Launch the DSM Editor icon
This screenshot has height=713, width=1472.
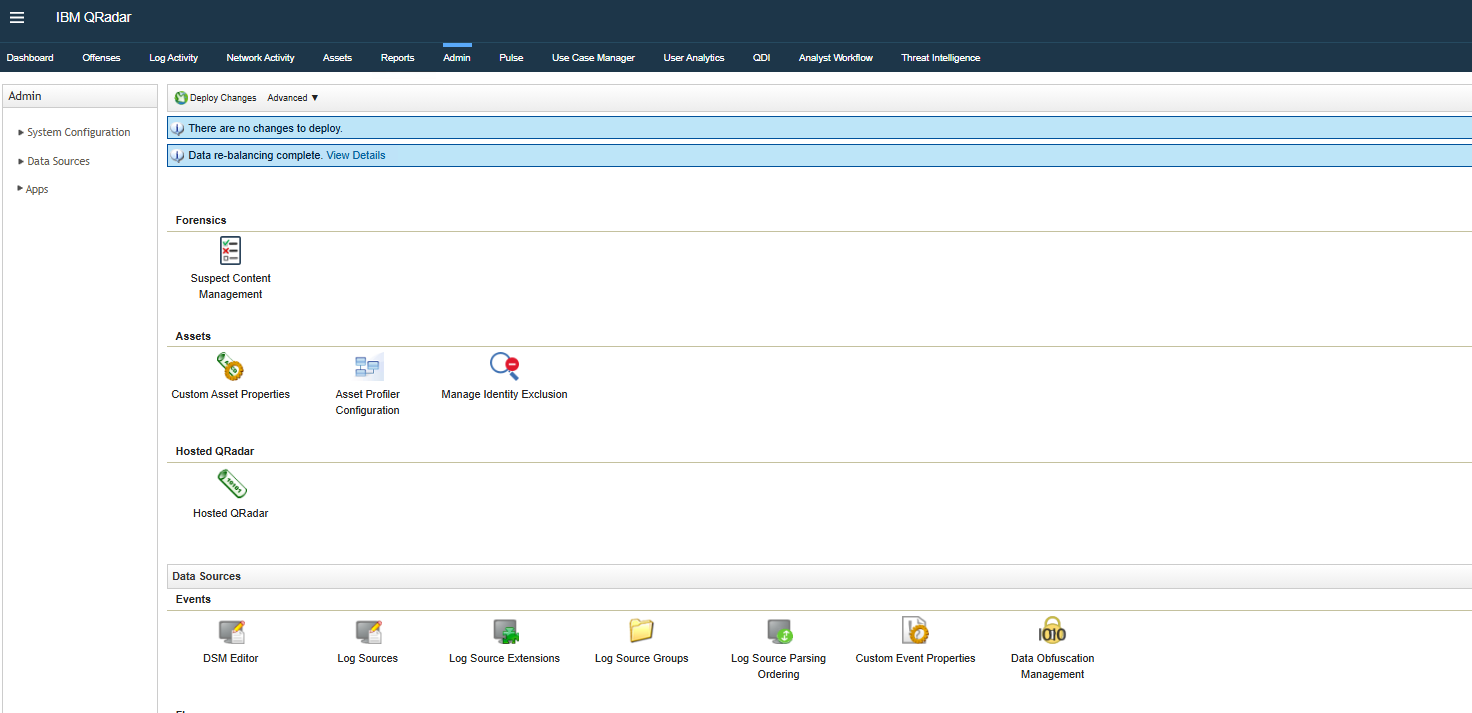(231, 631)
